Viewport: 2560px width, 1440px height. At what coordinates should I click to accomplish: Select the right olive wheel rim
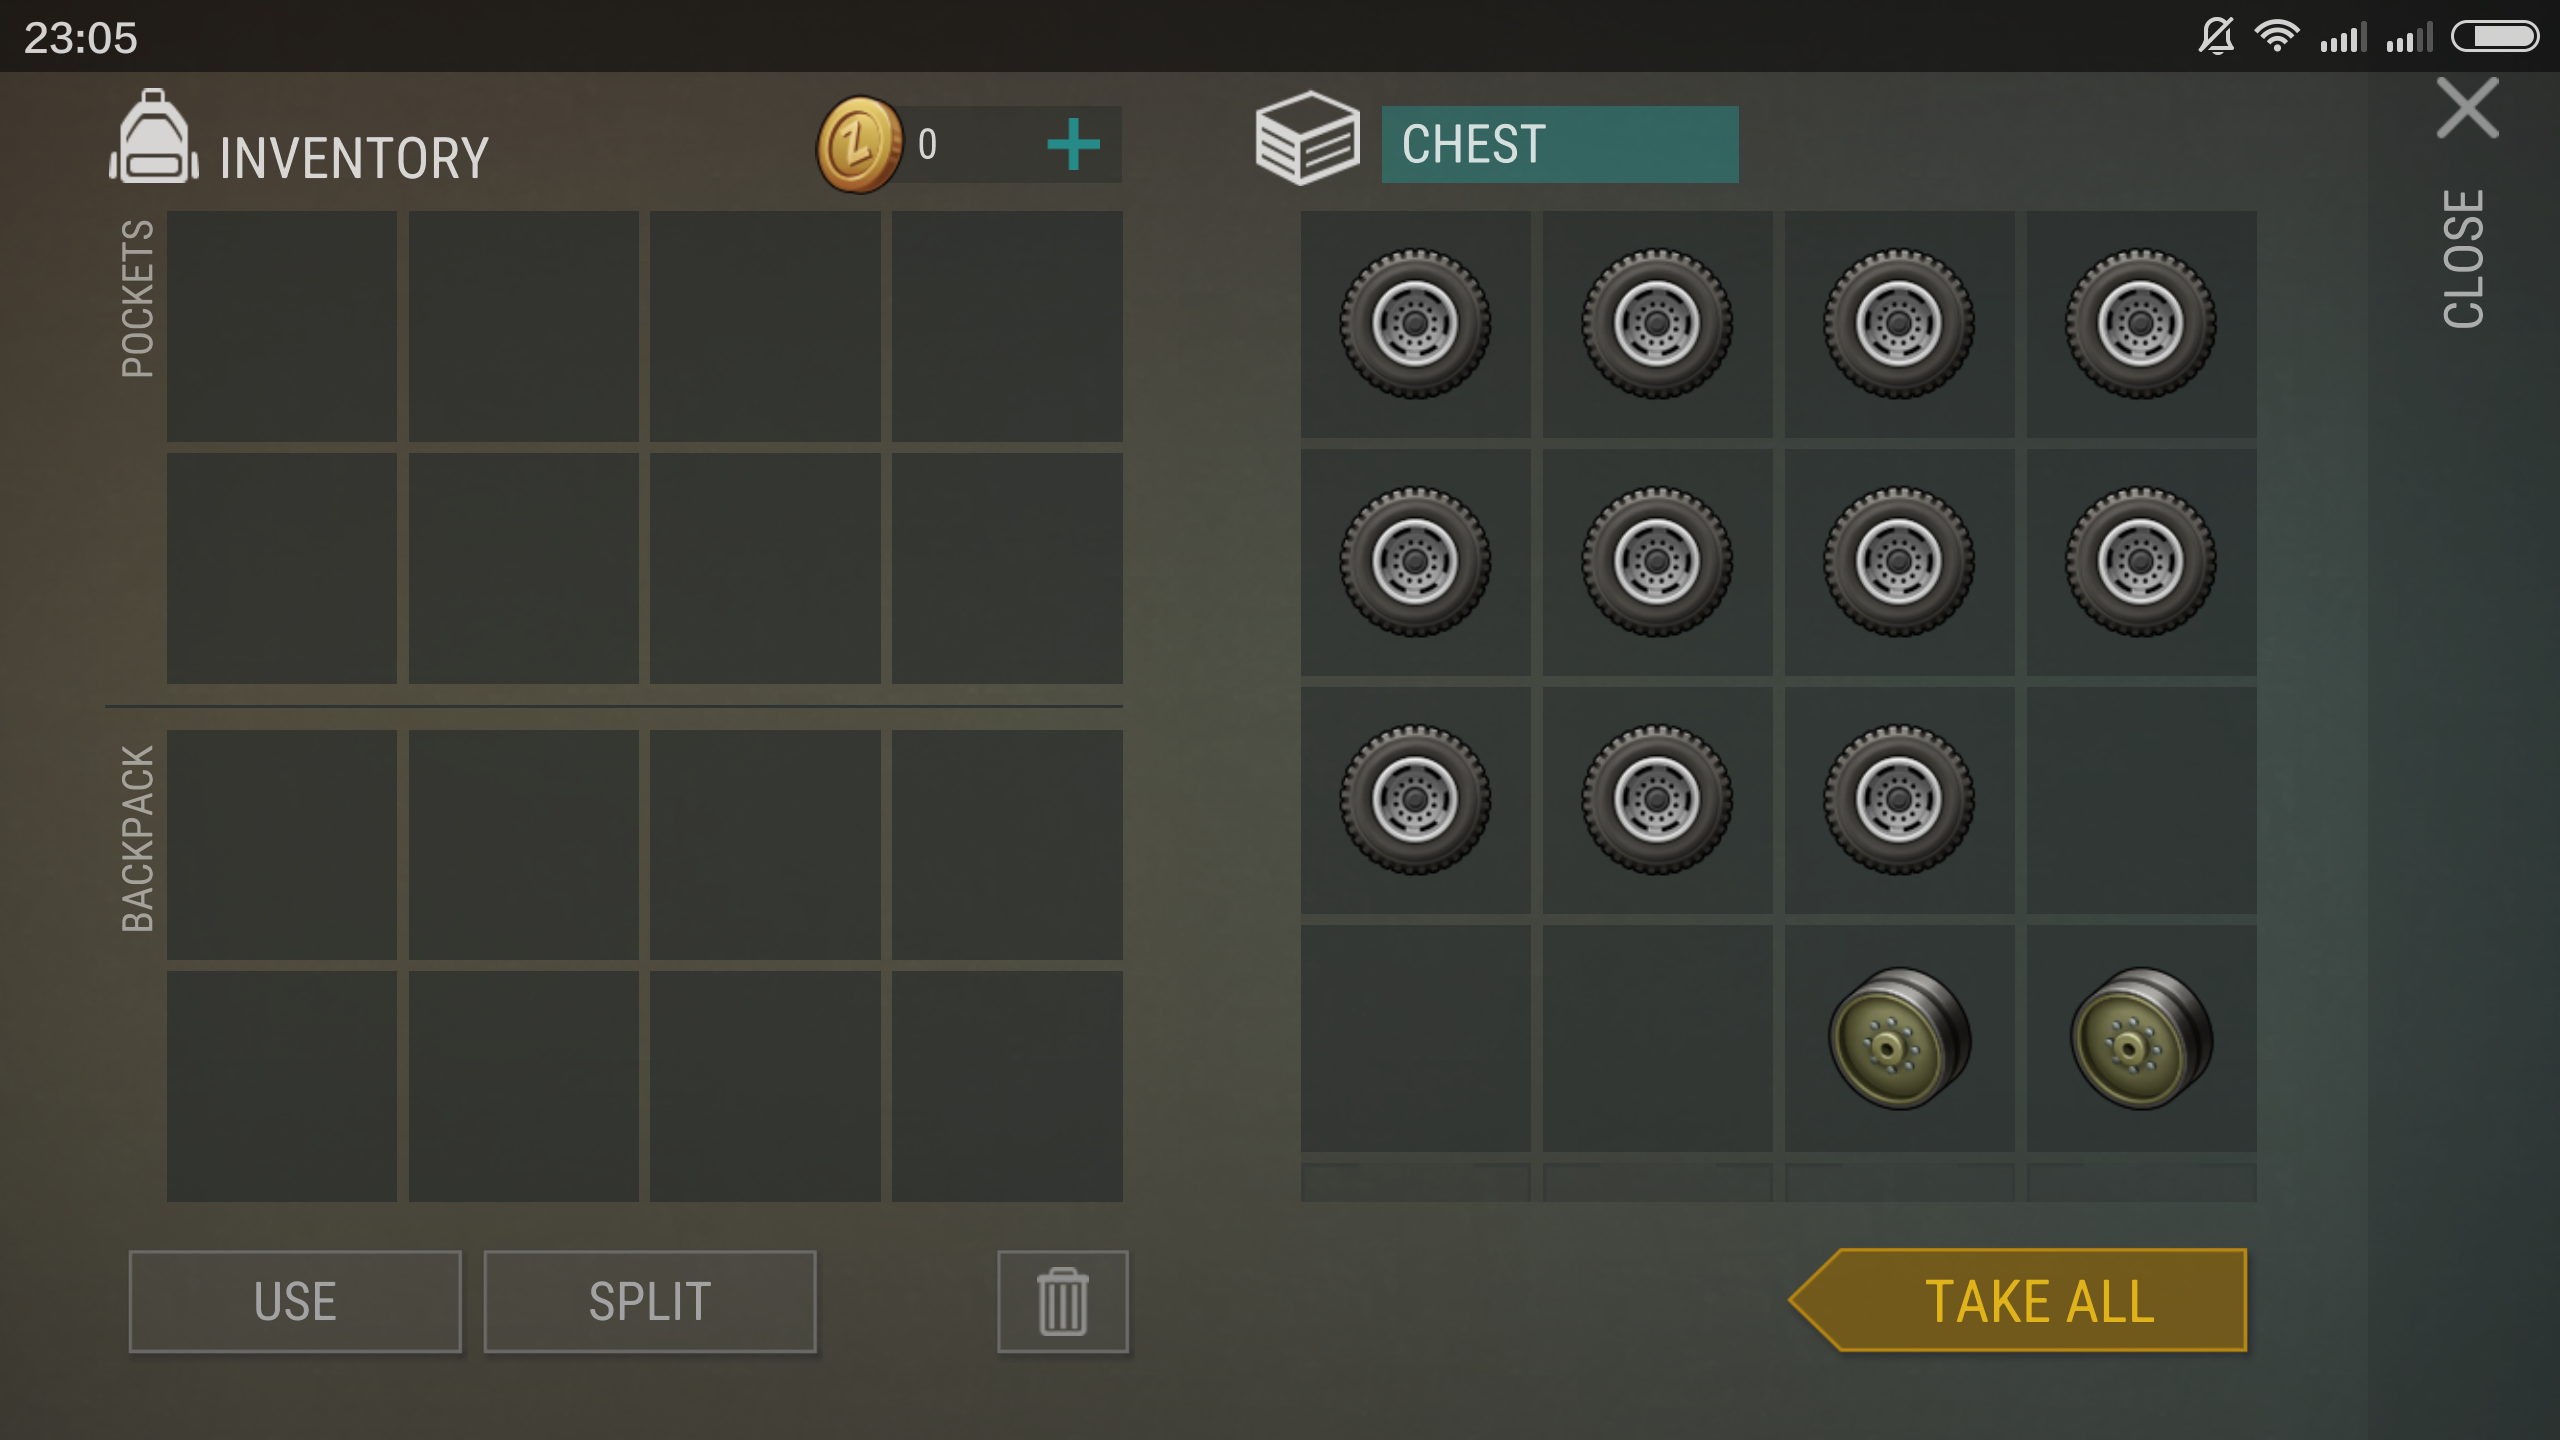(x=2141, y=1038)
